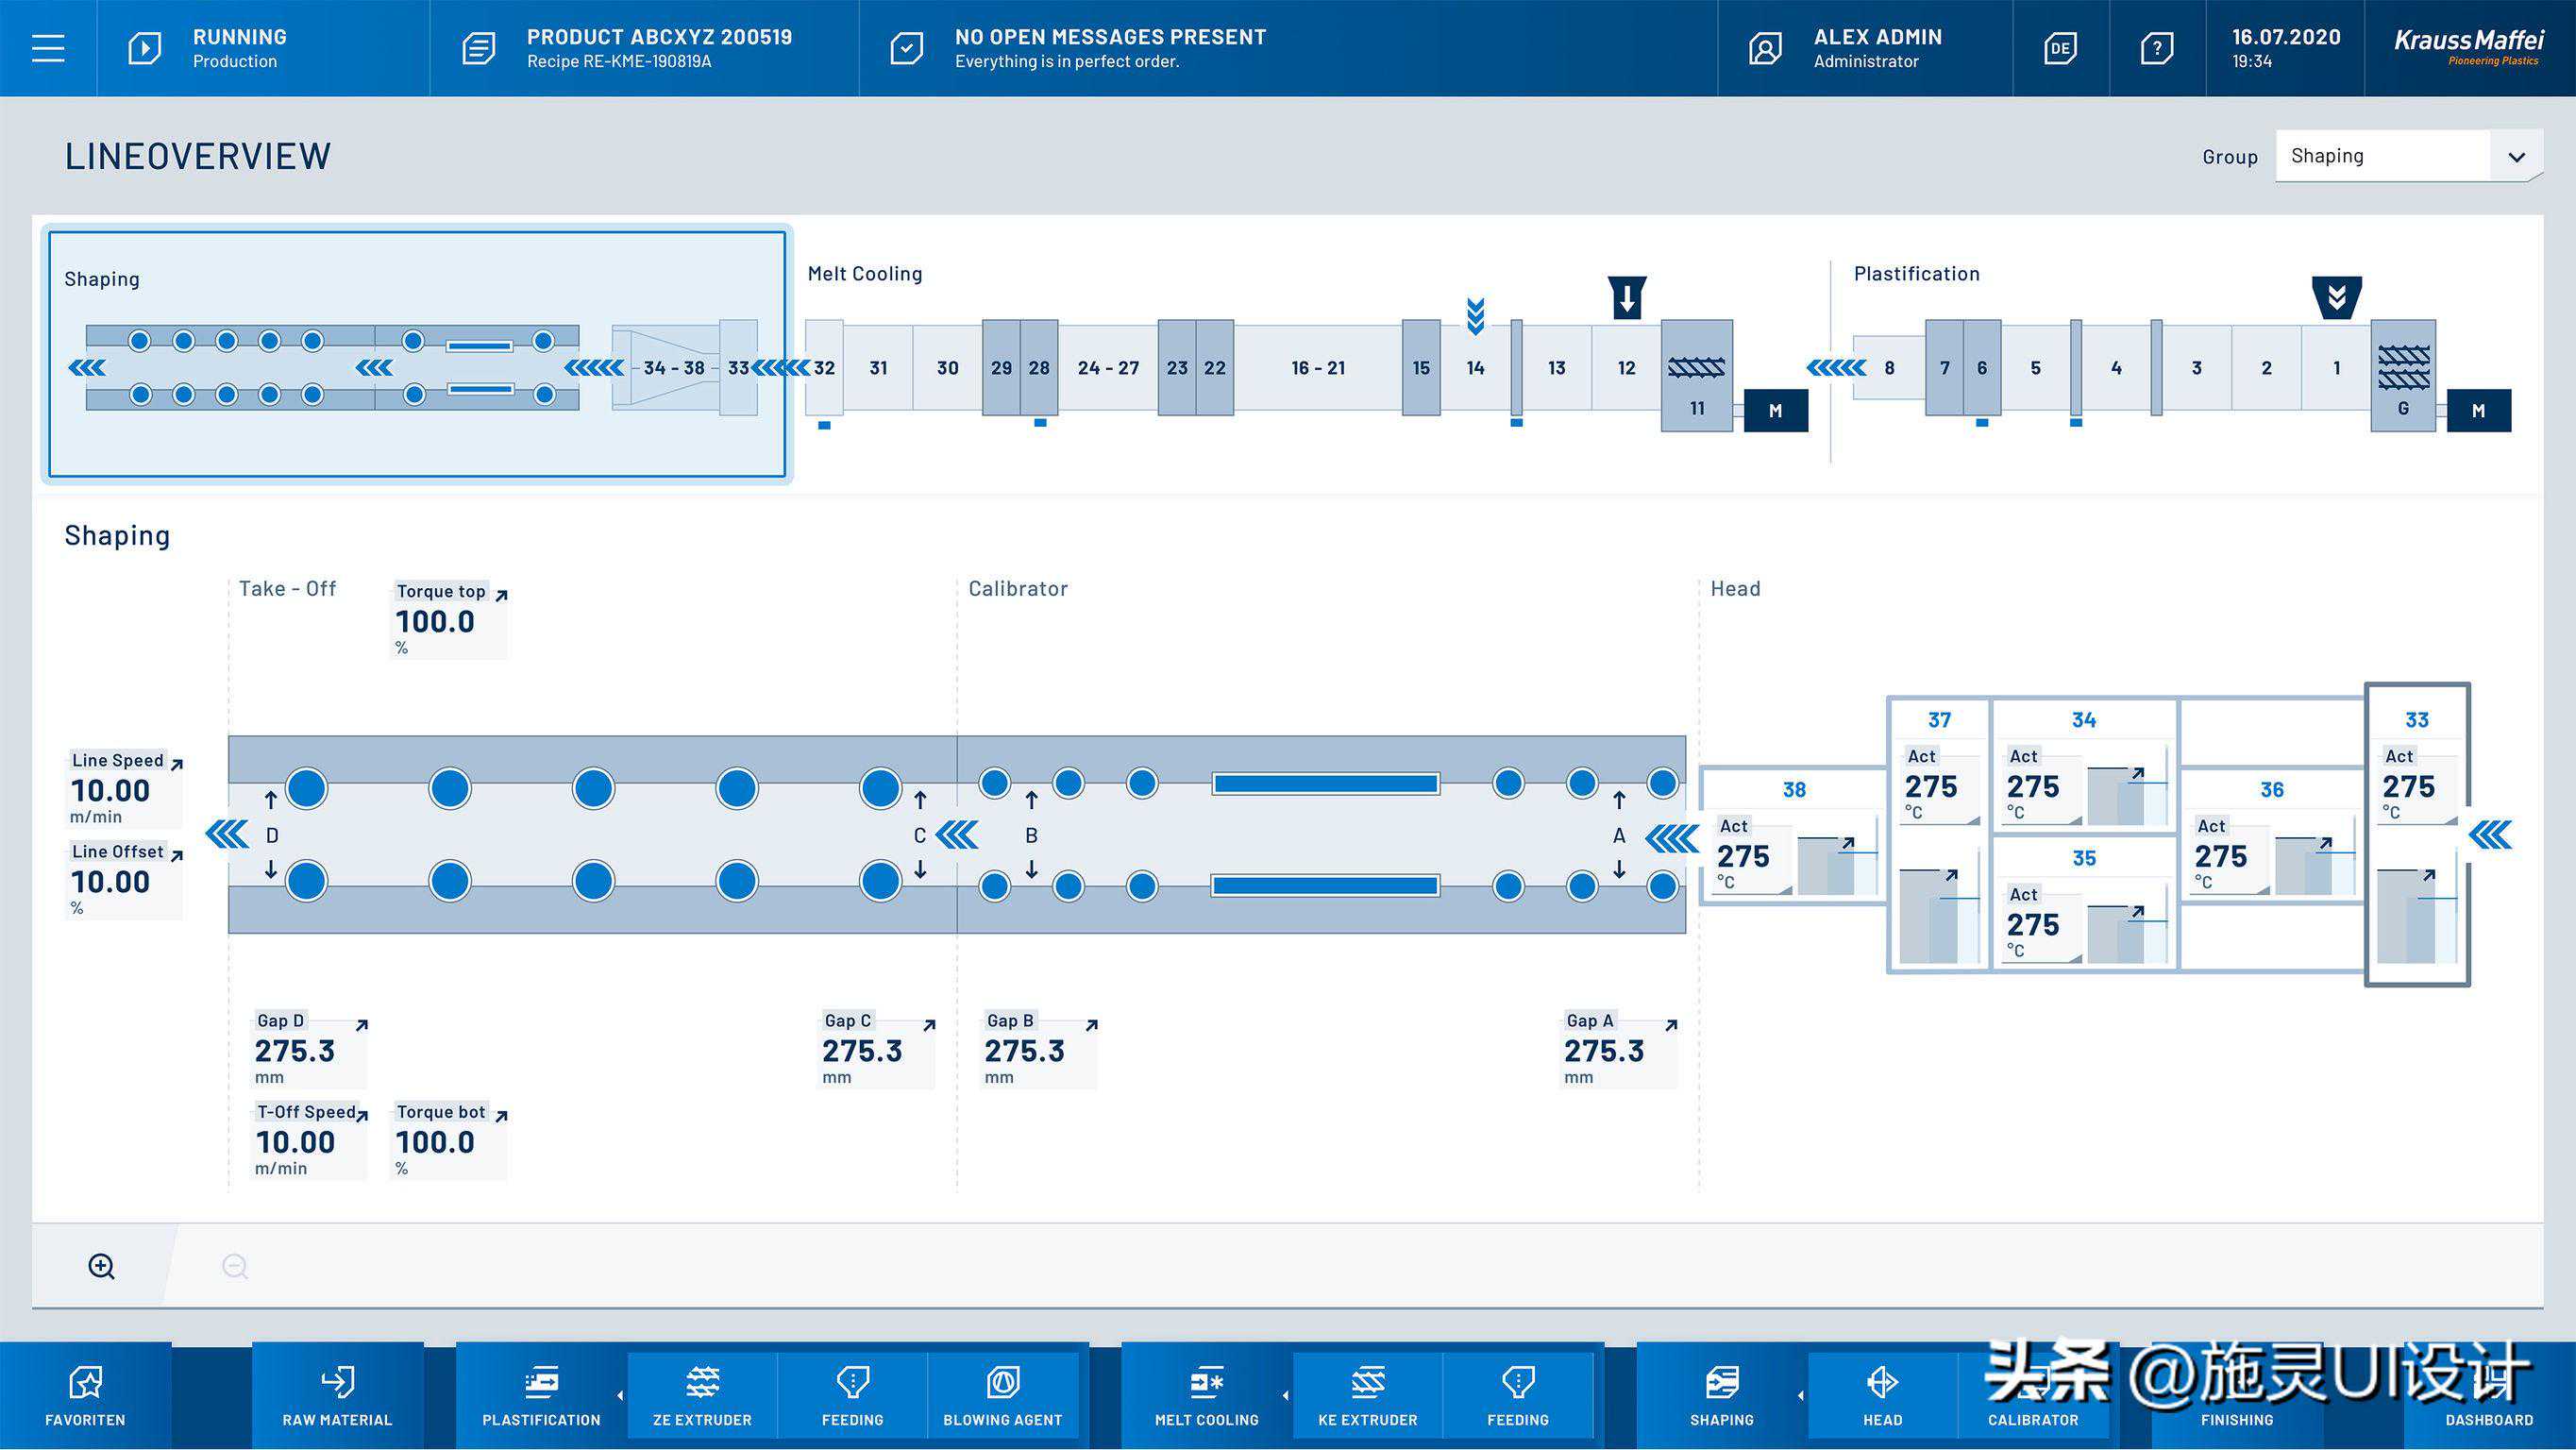The height and width of the screenshot is (1450, 2576).
Task: Open the Raw Material section
Action: [x=337, y=1395]
